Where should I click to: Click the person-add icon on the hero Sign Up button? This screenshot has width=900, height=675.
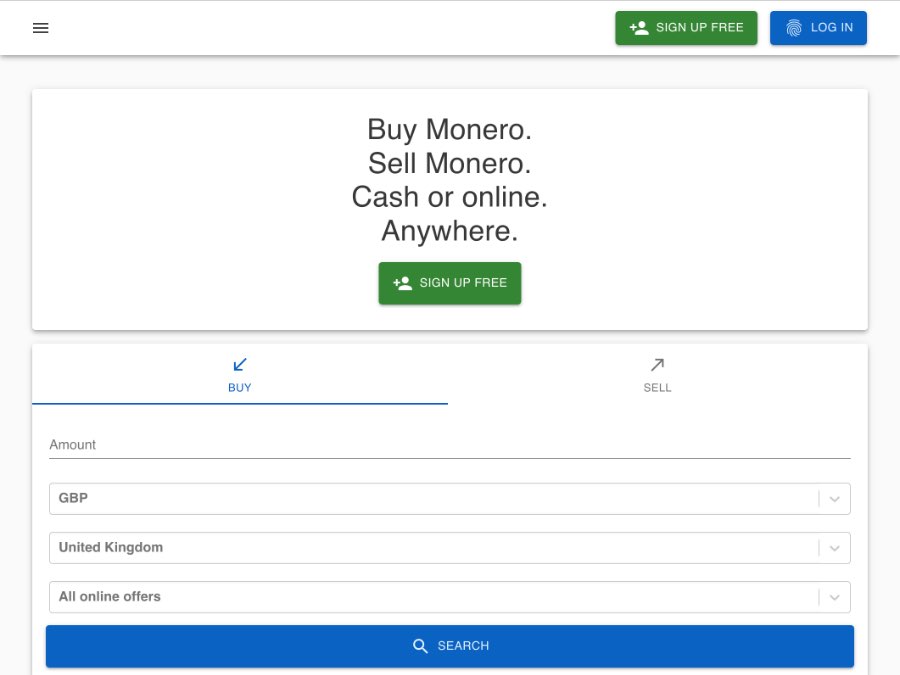tap(402, 283)
